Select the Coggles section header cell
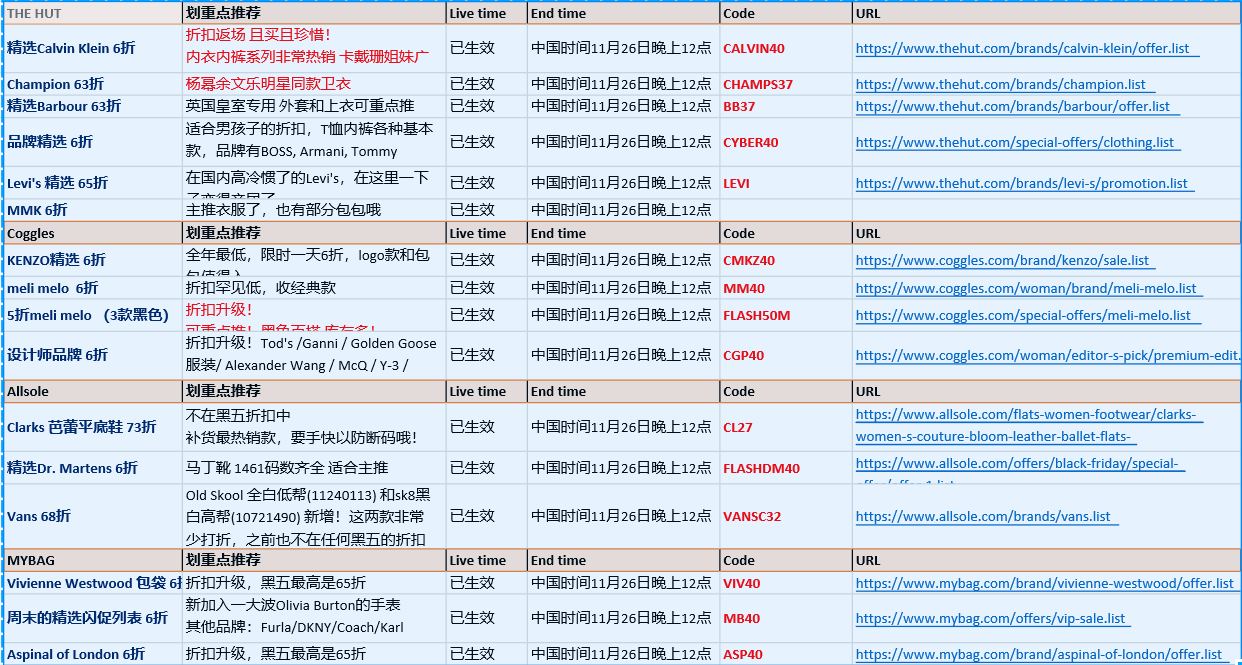1242x665 pixels. pyautogui.click(x=93, y=233)
